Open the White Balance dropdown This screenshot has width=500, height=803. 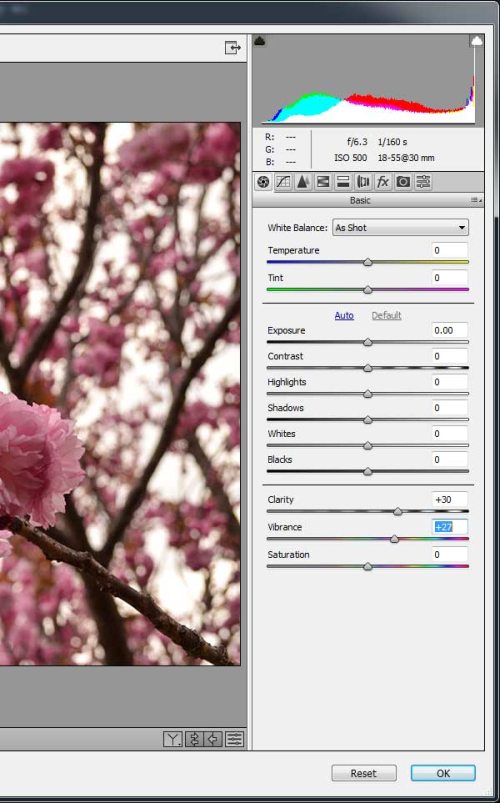(400, 228)
